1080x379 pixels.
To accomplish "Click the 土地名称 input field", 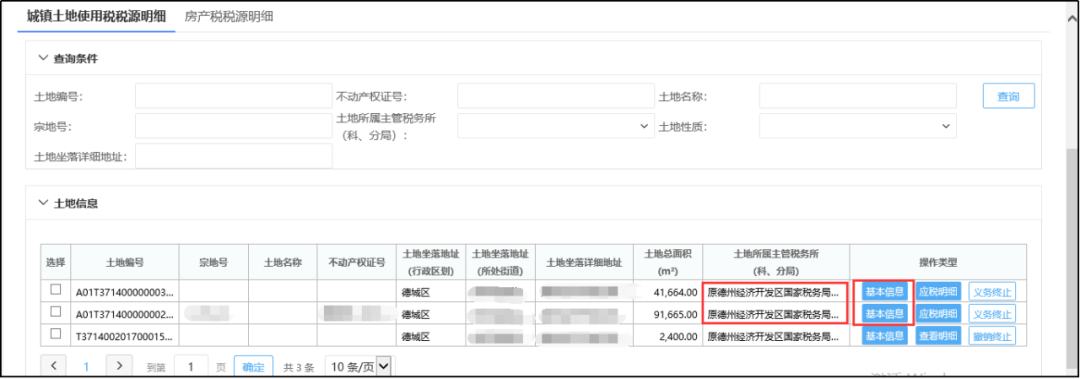I will click(x=858, y=96).
